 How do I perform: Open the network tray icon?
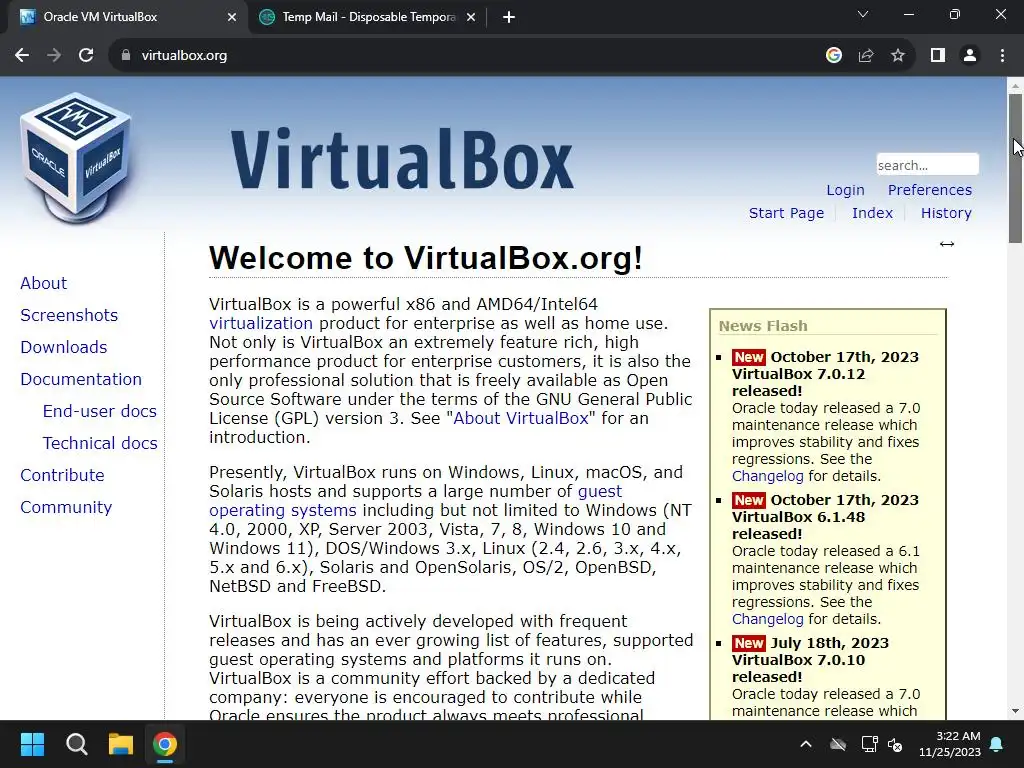[869, 744]
